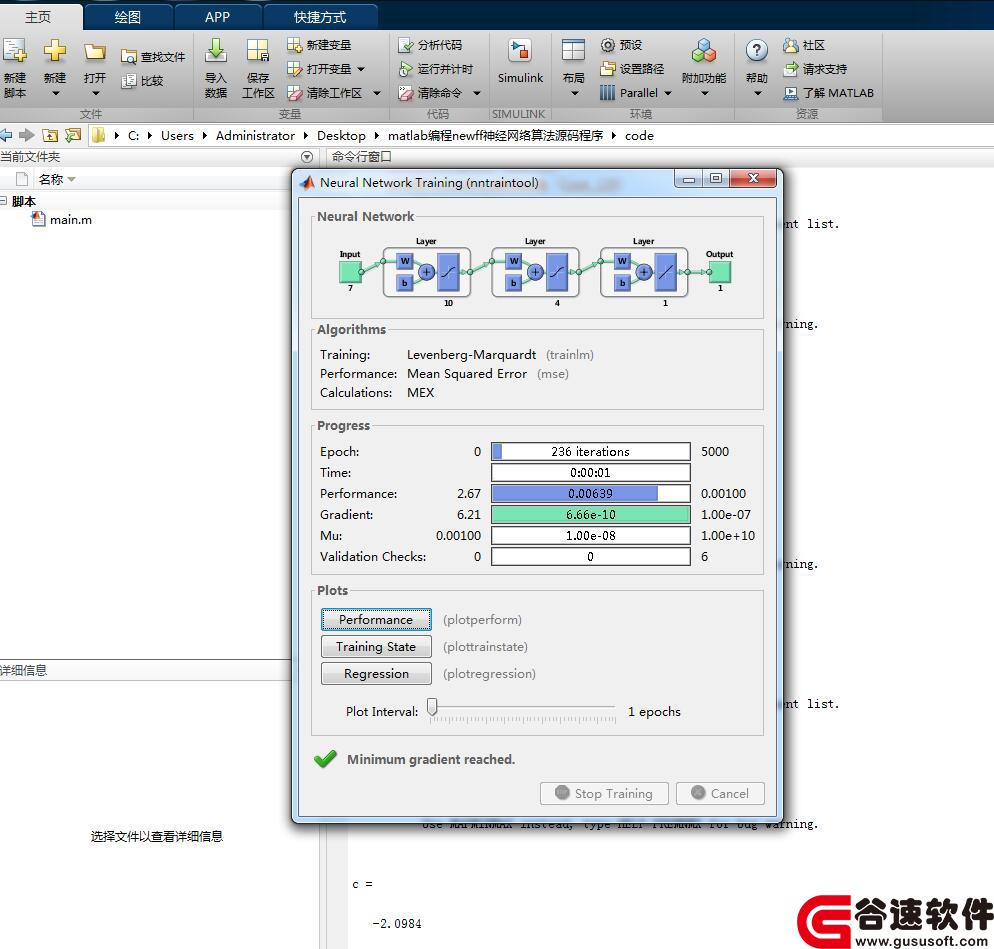Click the Clear Commands (清除命令) icon
994x949 pixels.
point(406,93)
